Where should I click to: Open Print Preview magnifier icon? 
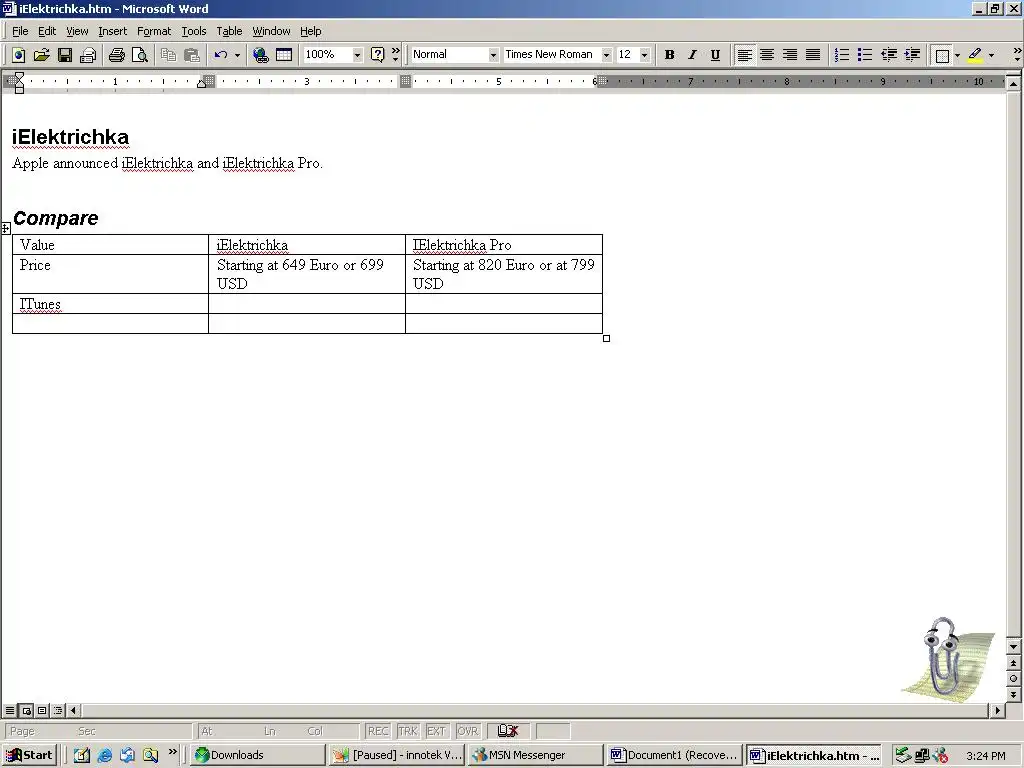140,55
